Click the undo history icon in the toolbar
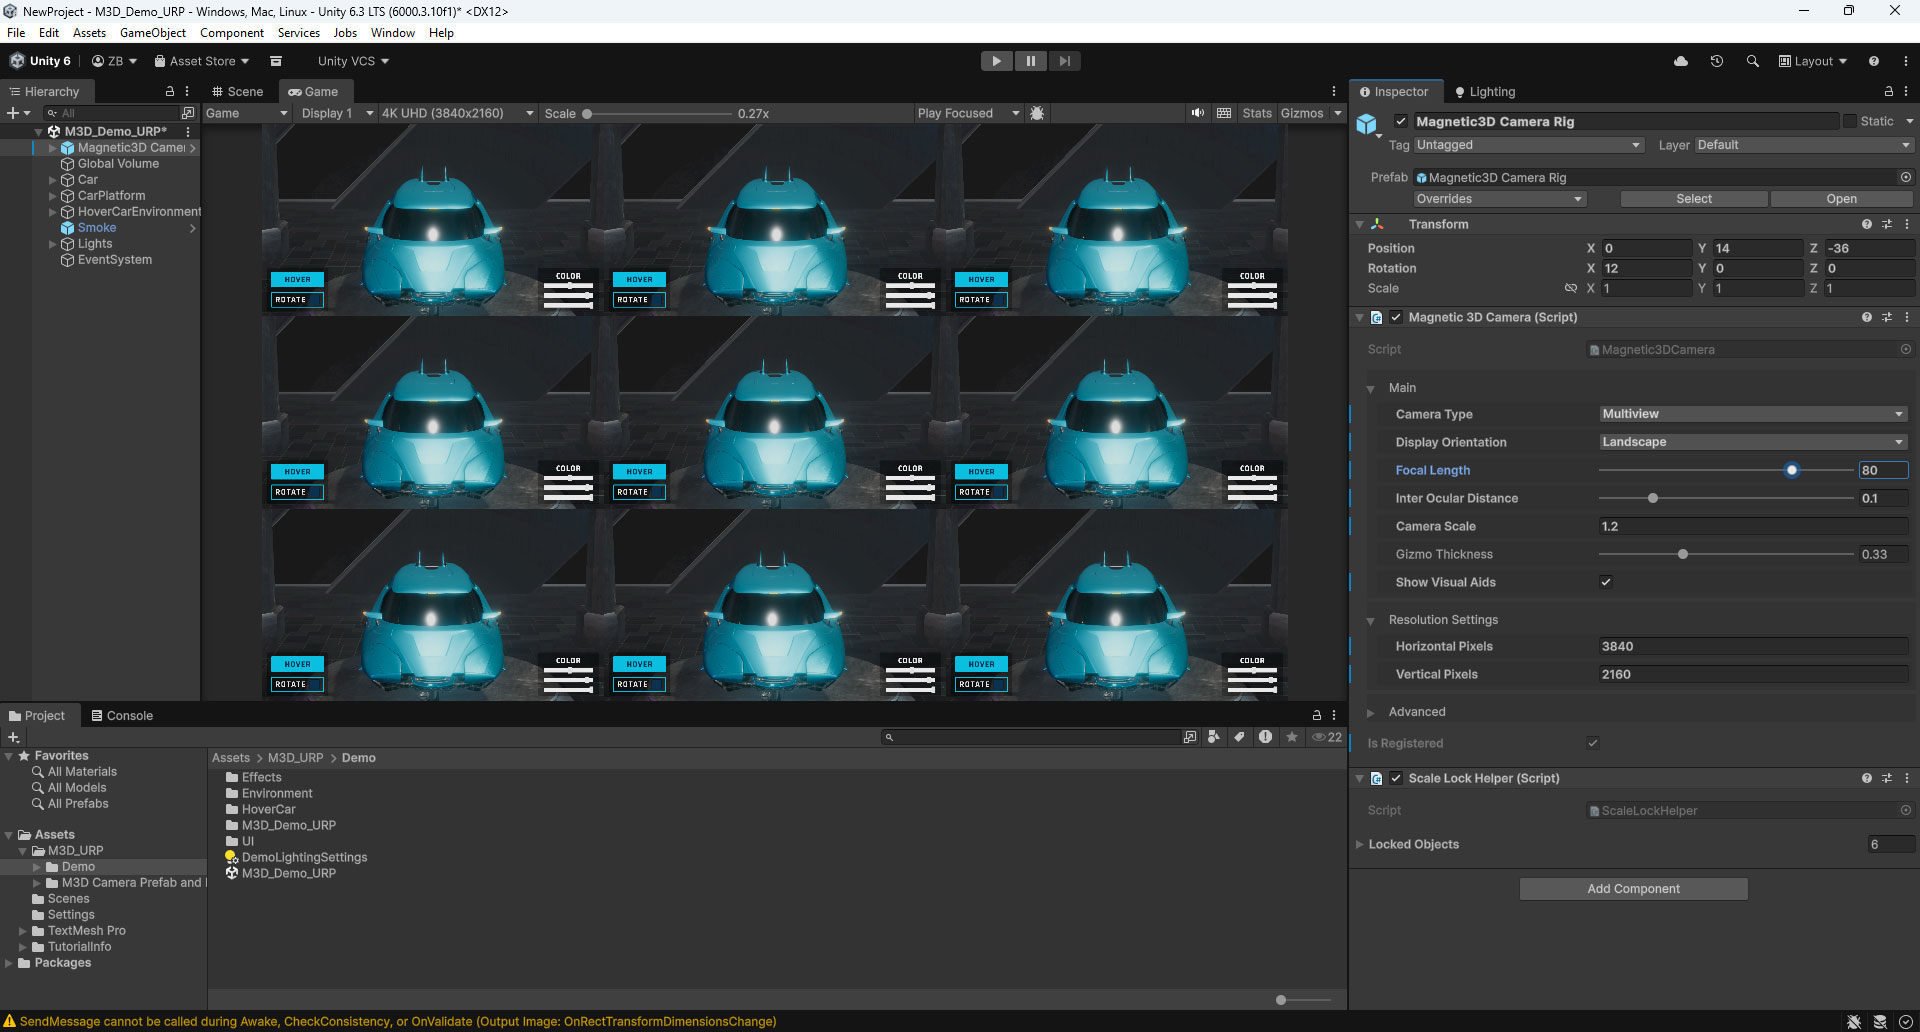1920x1032 pixels. (1717, 61)
